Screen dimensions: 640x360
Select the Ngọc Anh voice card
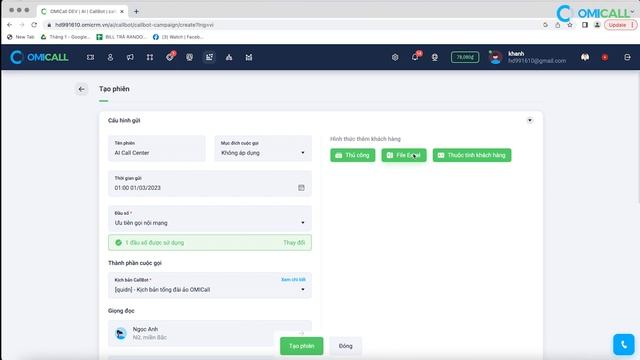[x=210, y=333]
